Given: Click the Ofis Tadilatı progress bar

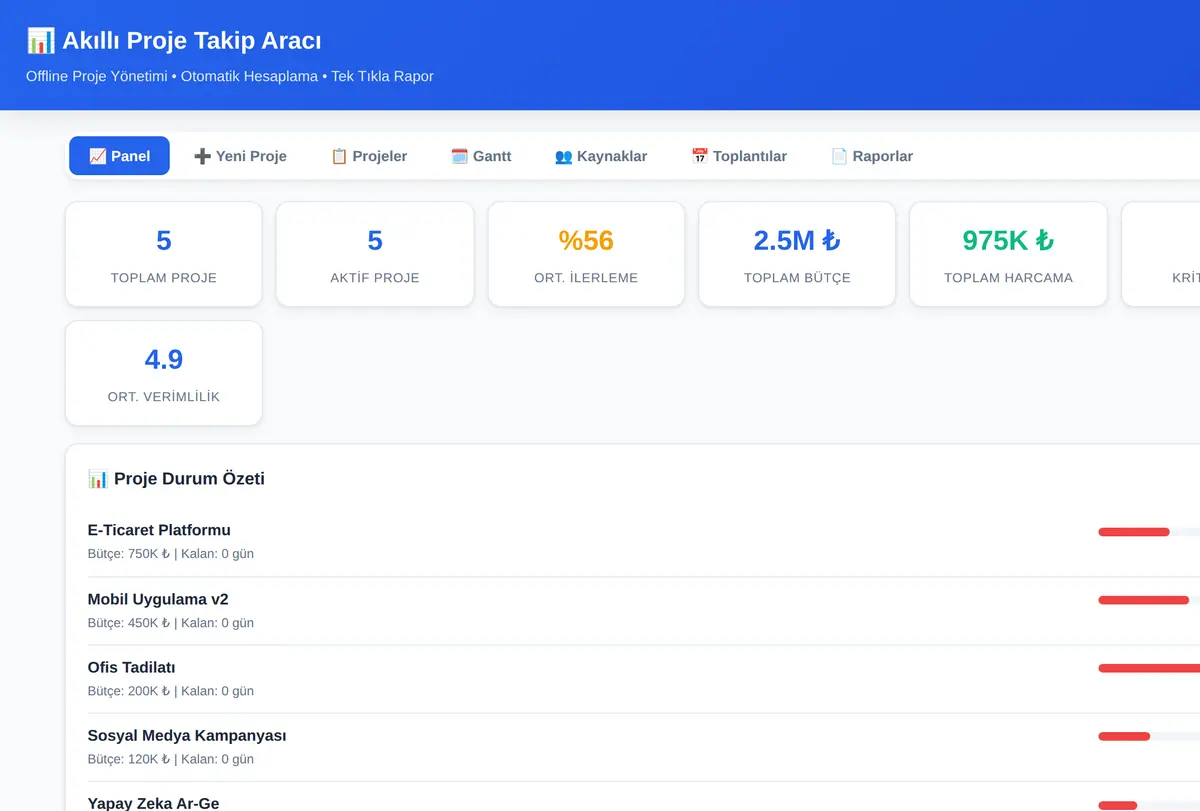Looking at the screenshot, I should [x=1149, y=668].
